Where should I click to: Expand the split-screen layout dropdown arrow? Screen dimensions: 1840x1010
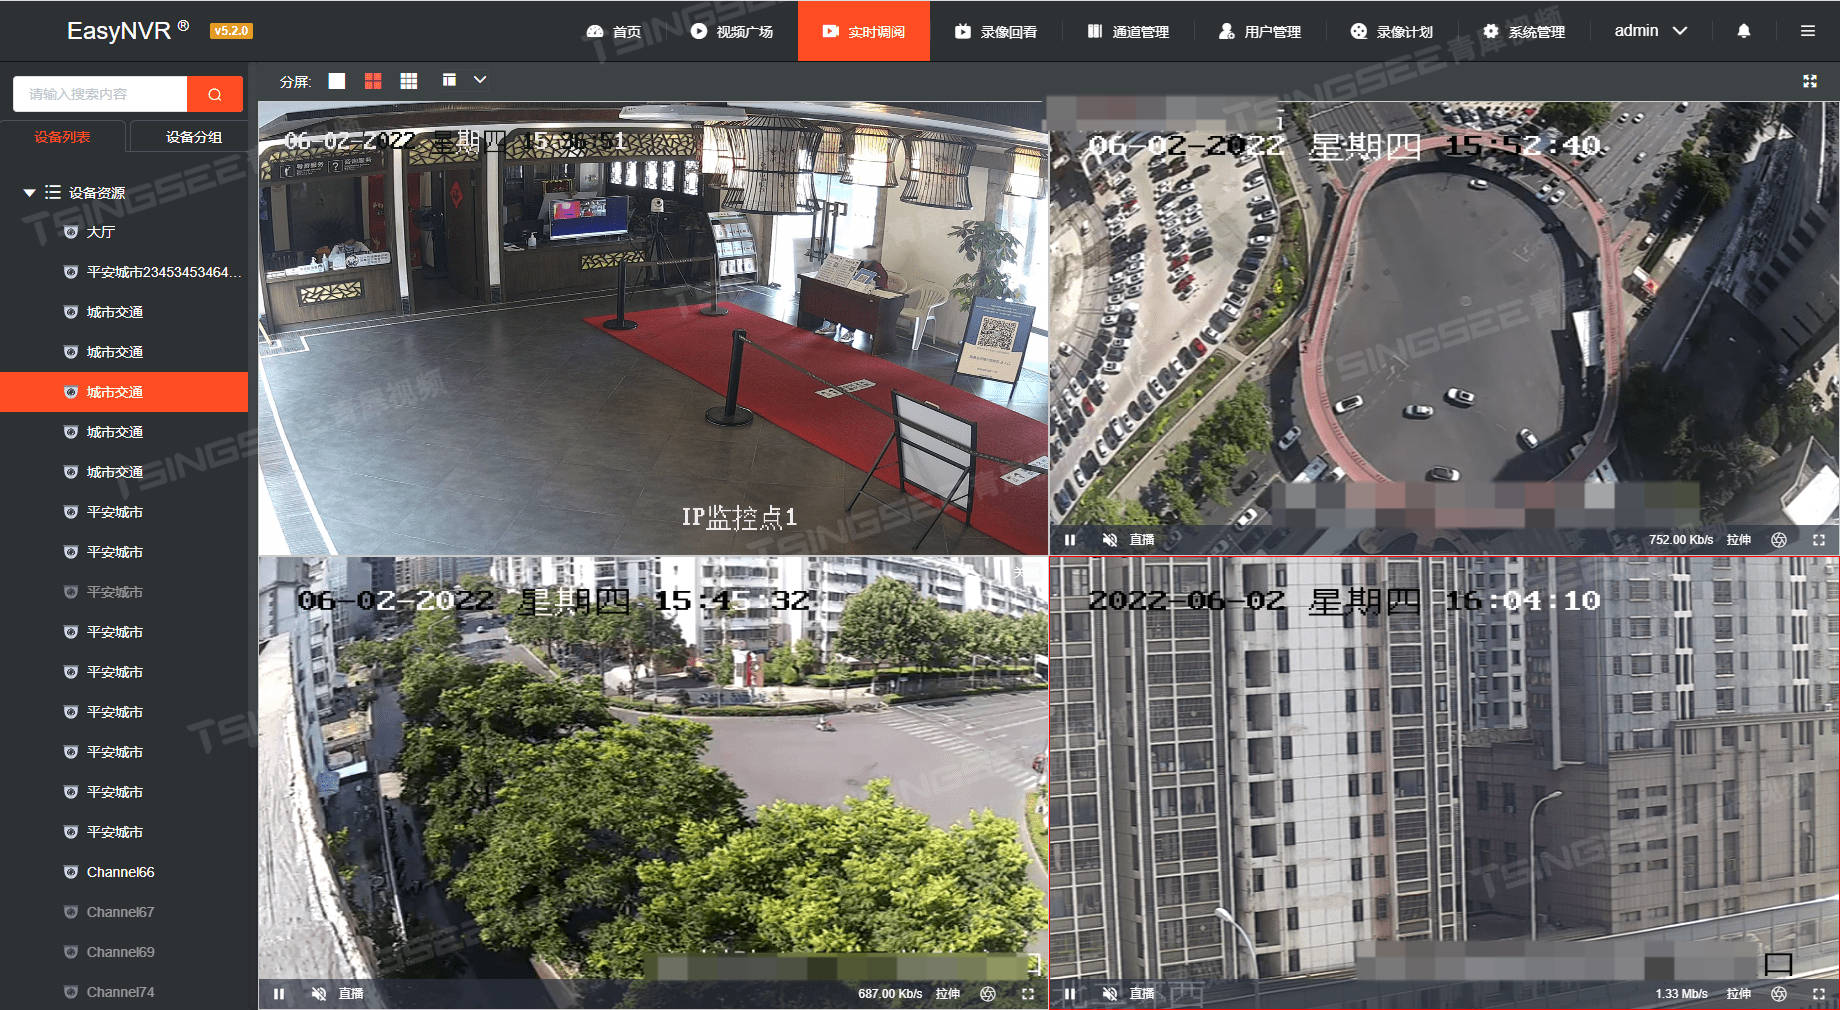pyautogui.click(x=480, y=80)
